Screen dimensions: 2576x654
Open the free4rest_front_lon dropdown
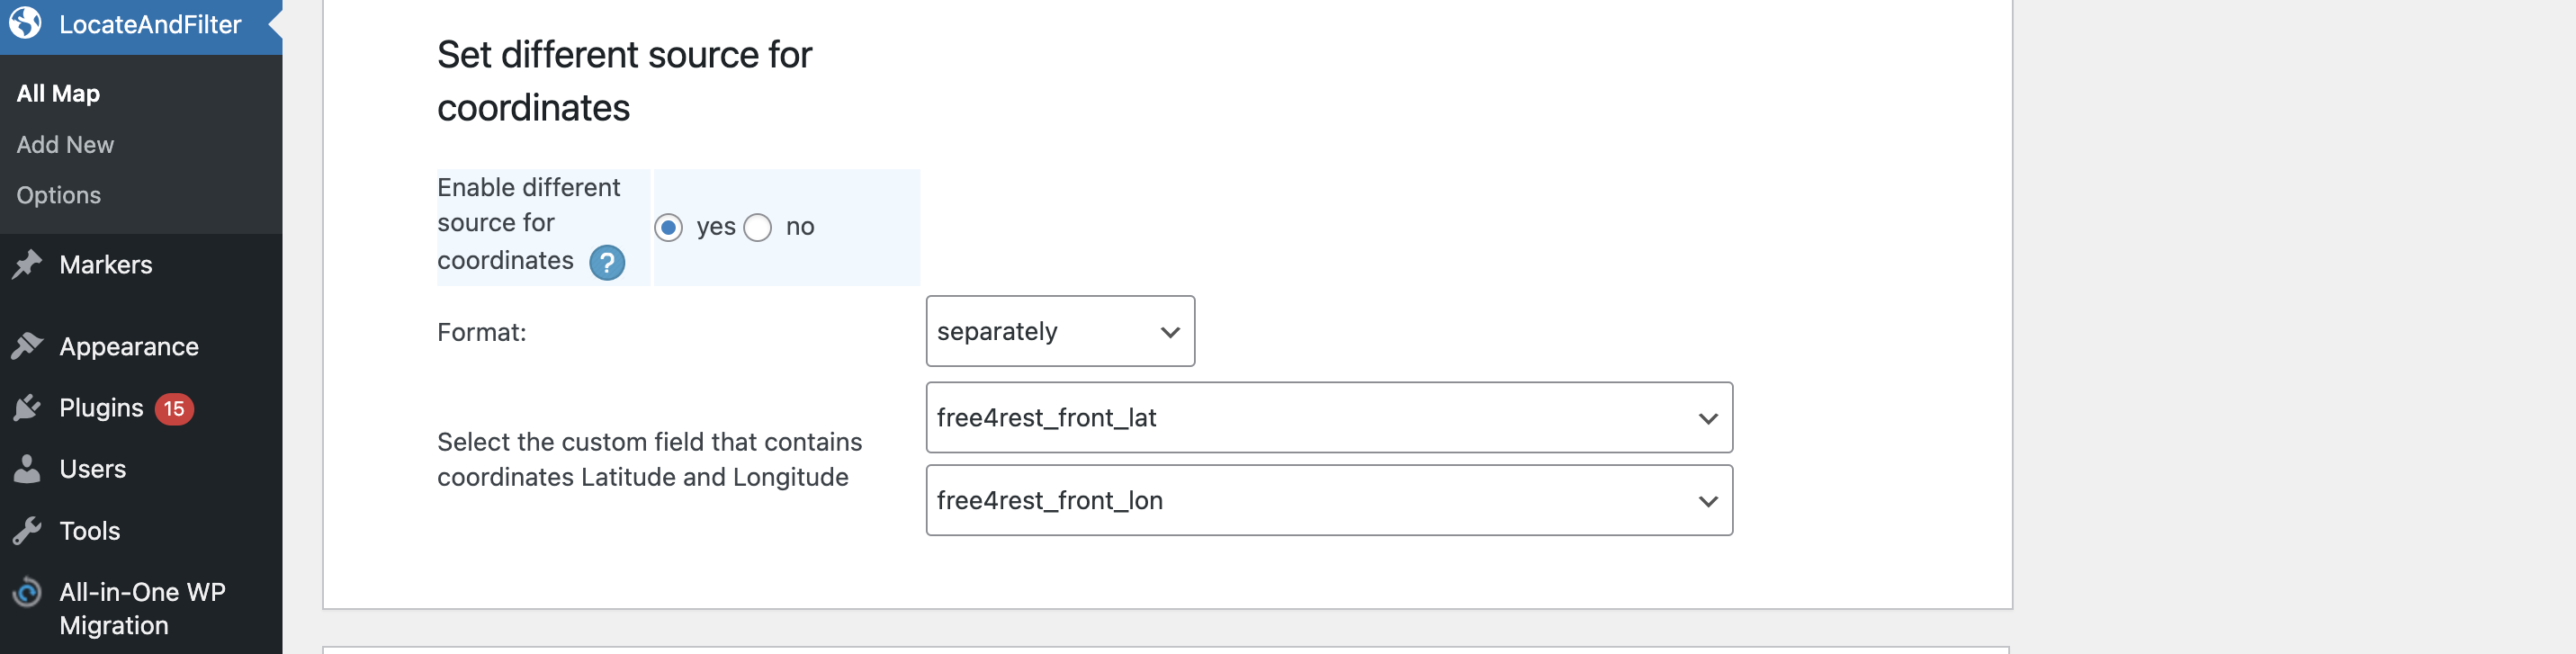(1328, 500)
